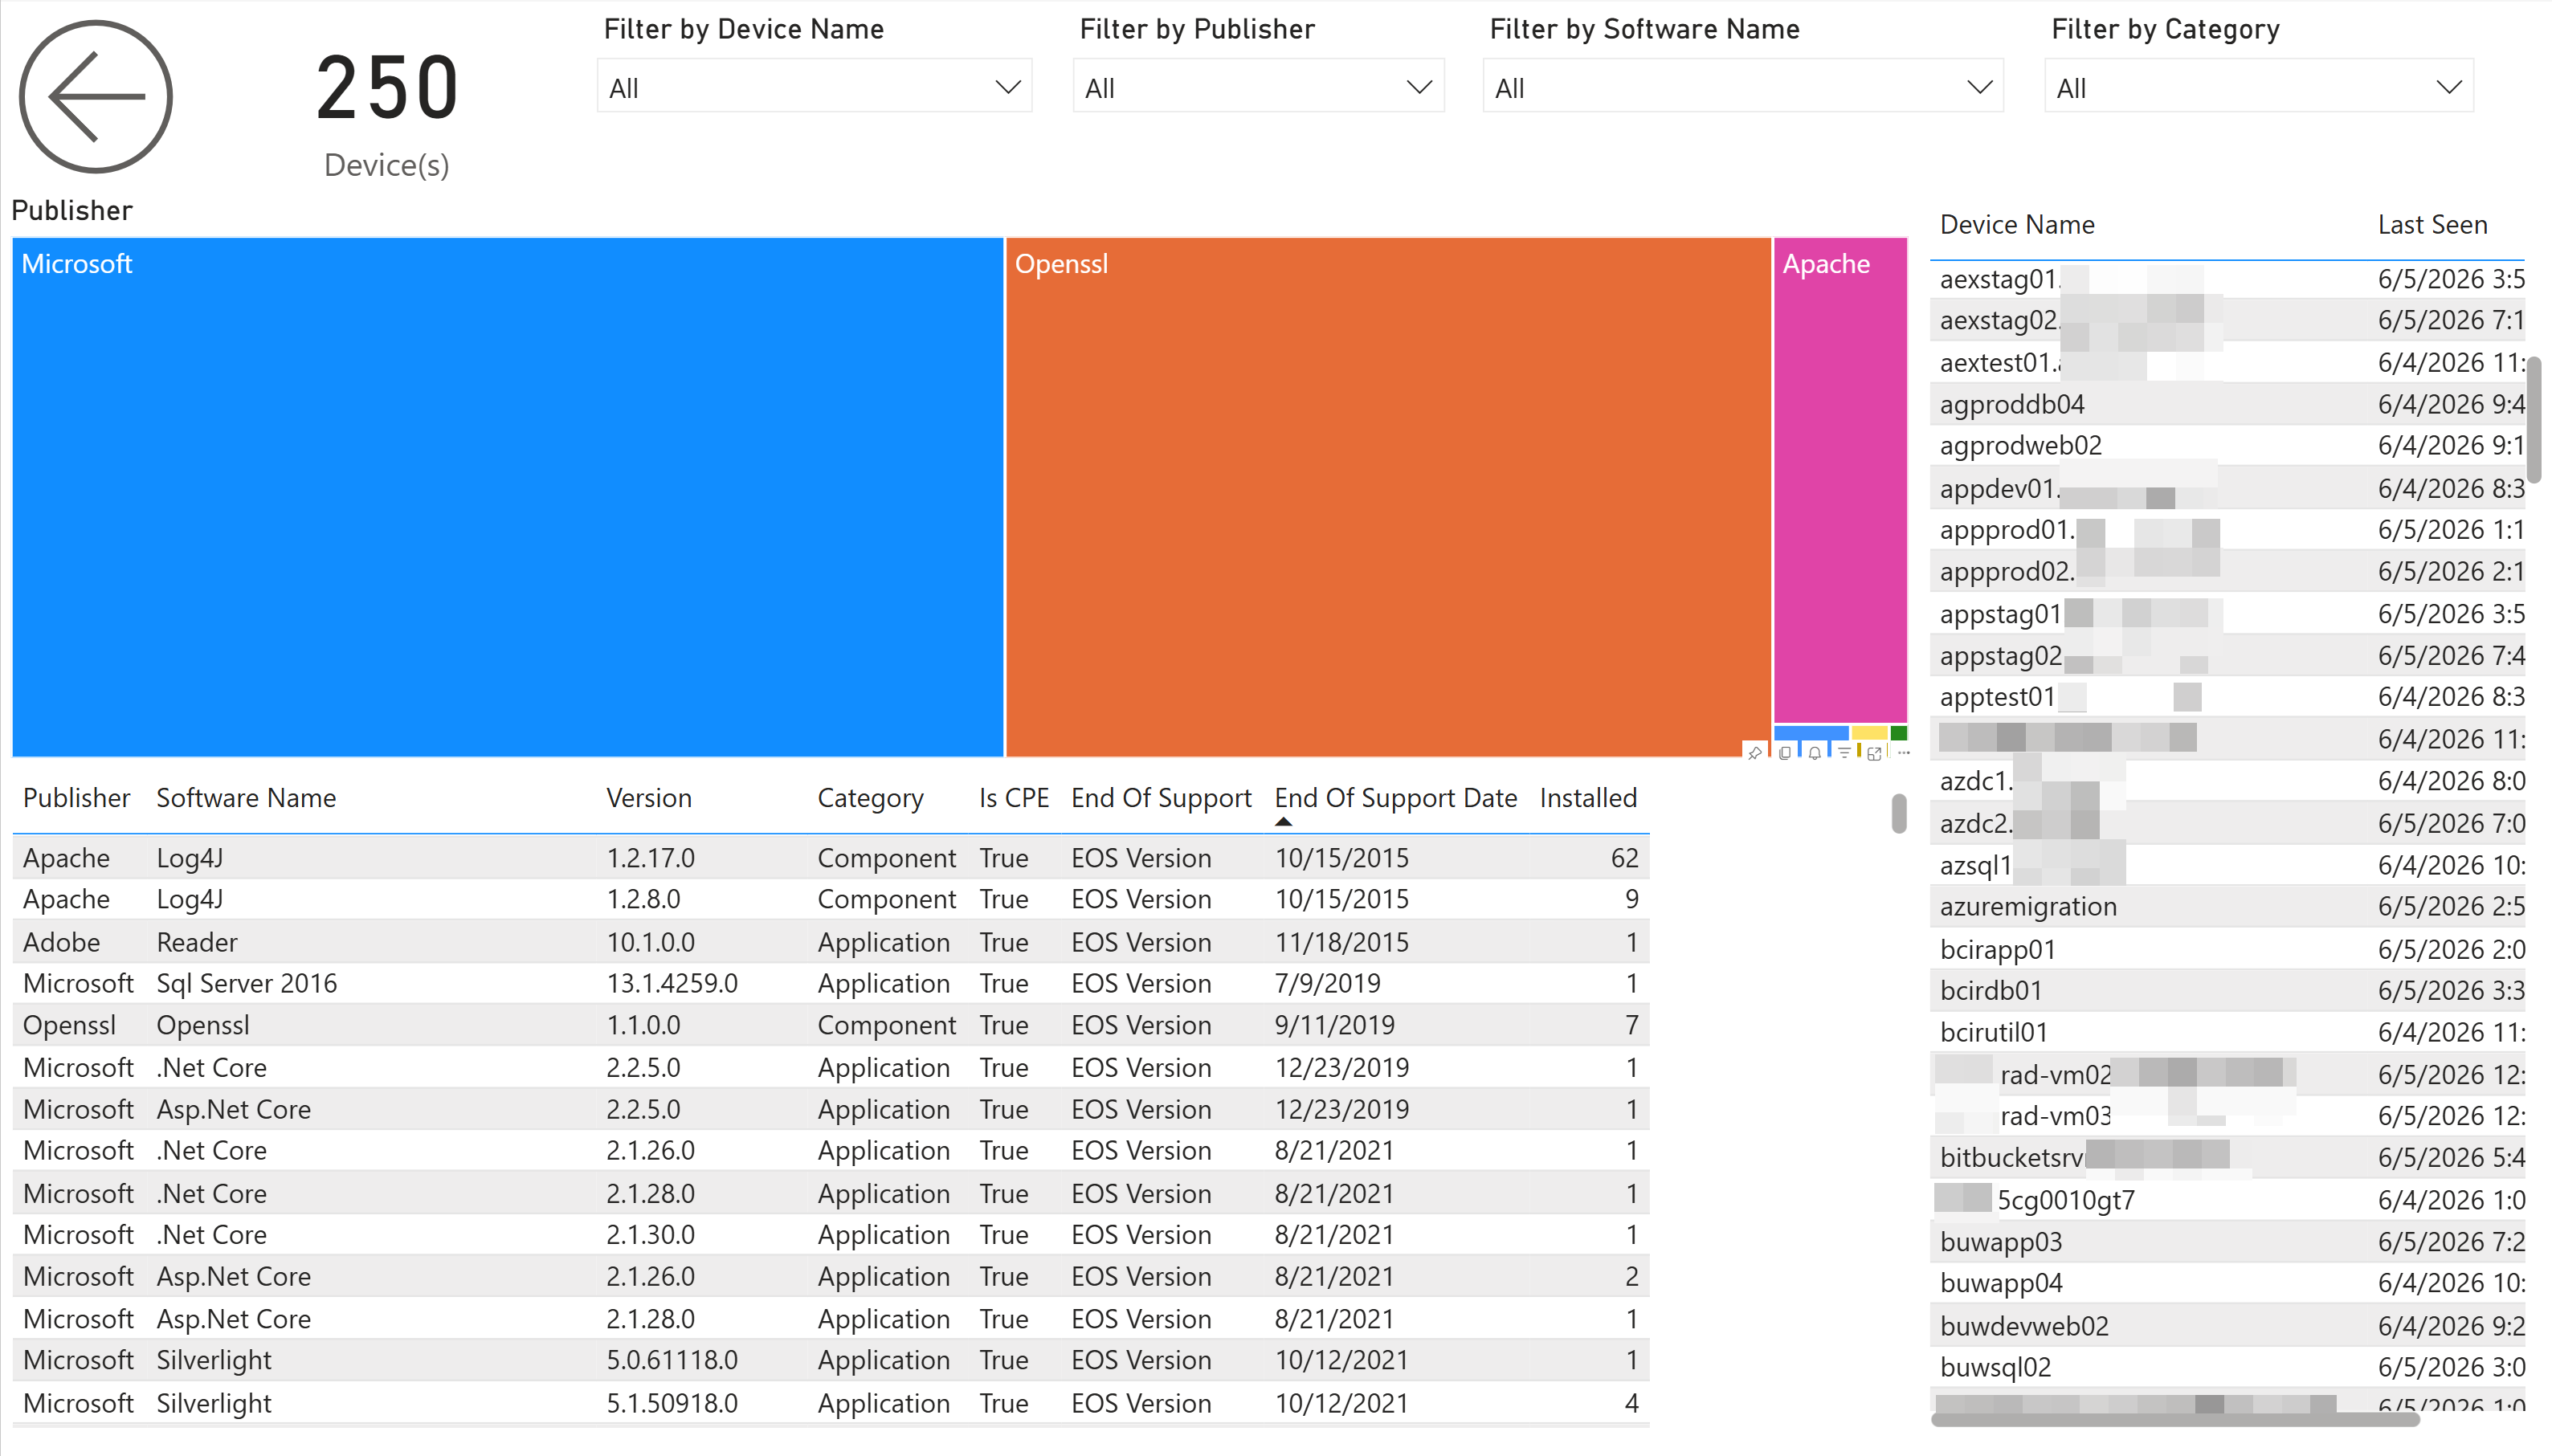Select Asp.Net Core version 2.1.26.0
Viewport: 2552px width, 1456px height.
point(830,1276)
